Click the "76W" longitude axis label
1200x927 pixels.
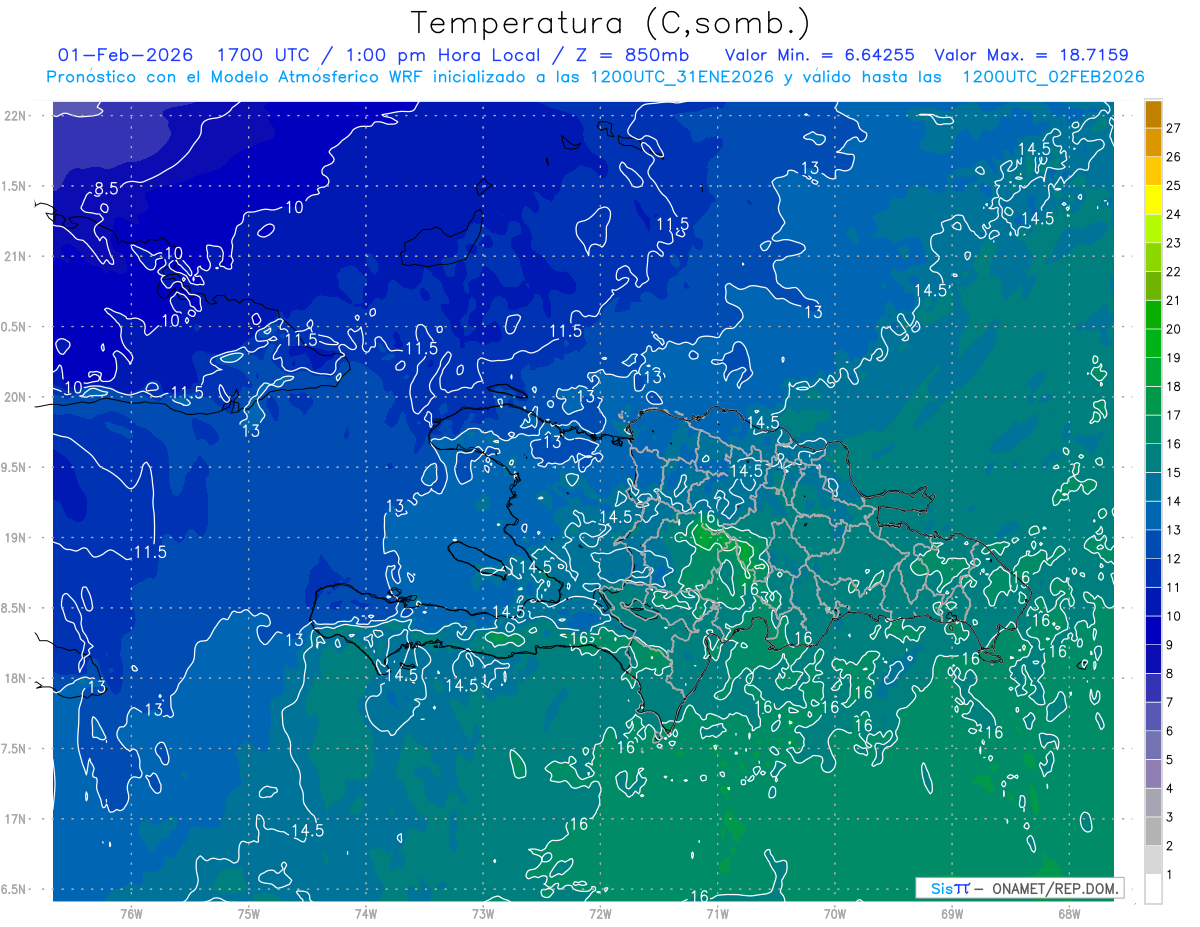point(131,913)
